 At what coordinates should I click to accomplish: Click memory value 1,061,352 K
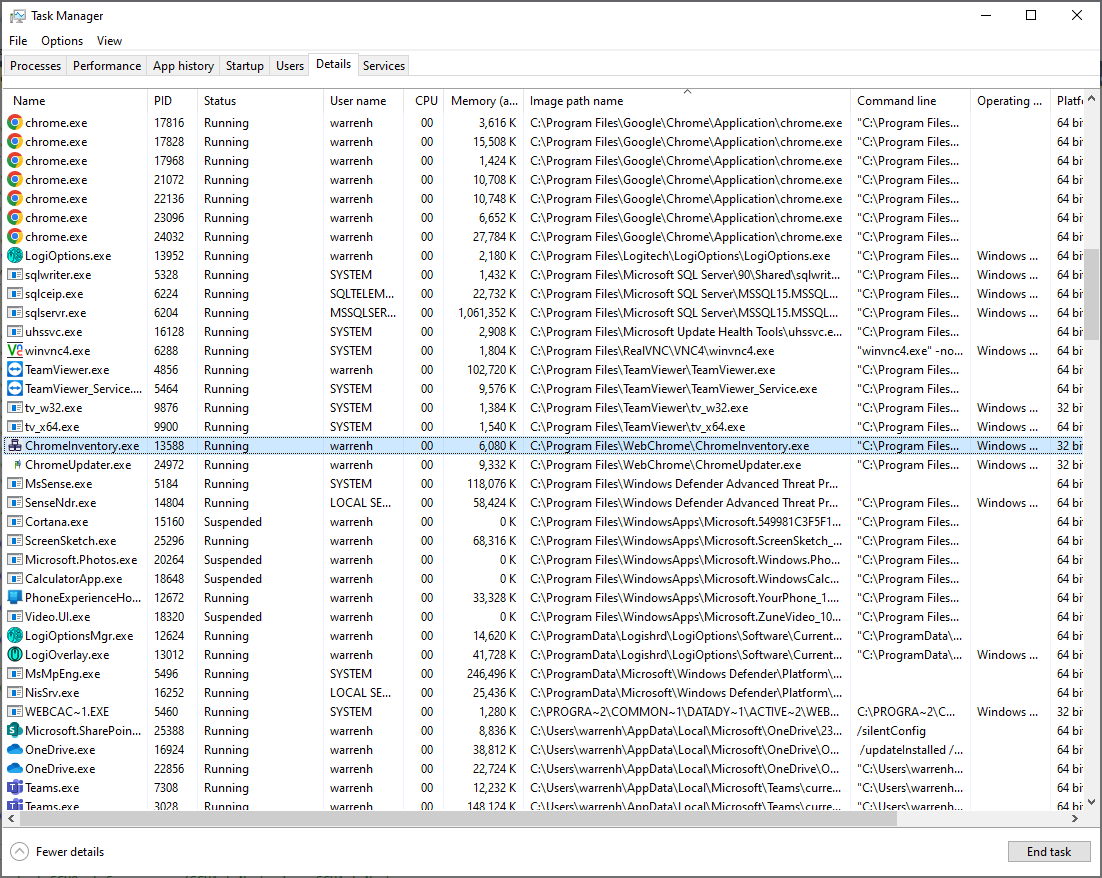487,313
